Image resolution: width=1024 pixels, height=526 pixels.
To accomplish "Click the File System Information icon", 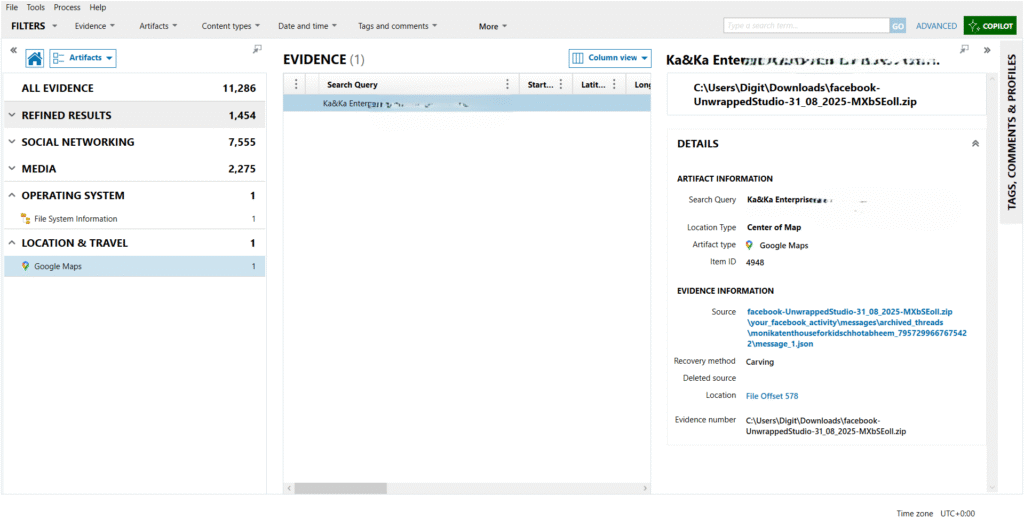I will tap(25, 219).
